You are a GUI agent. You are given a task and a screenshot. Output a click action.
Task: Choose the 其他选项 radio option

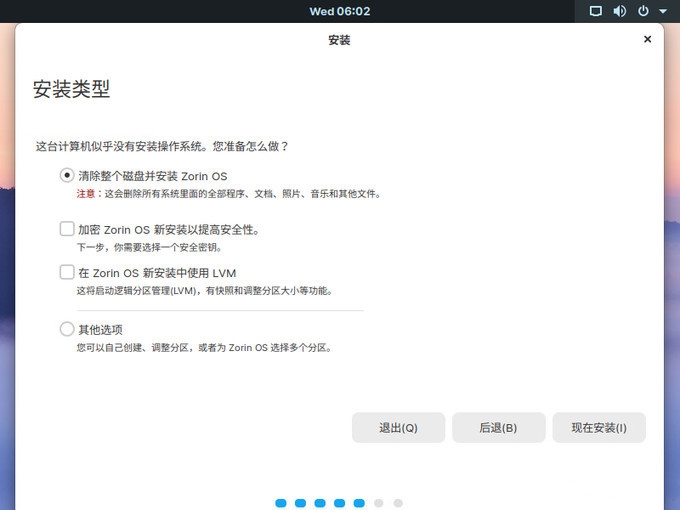67,329
